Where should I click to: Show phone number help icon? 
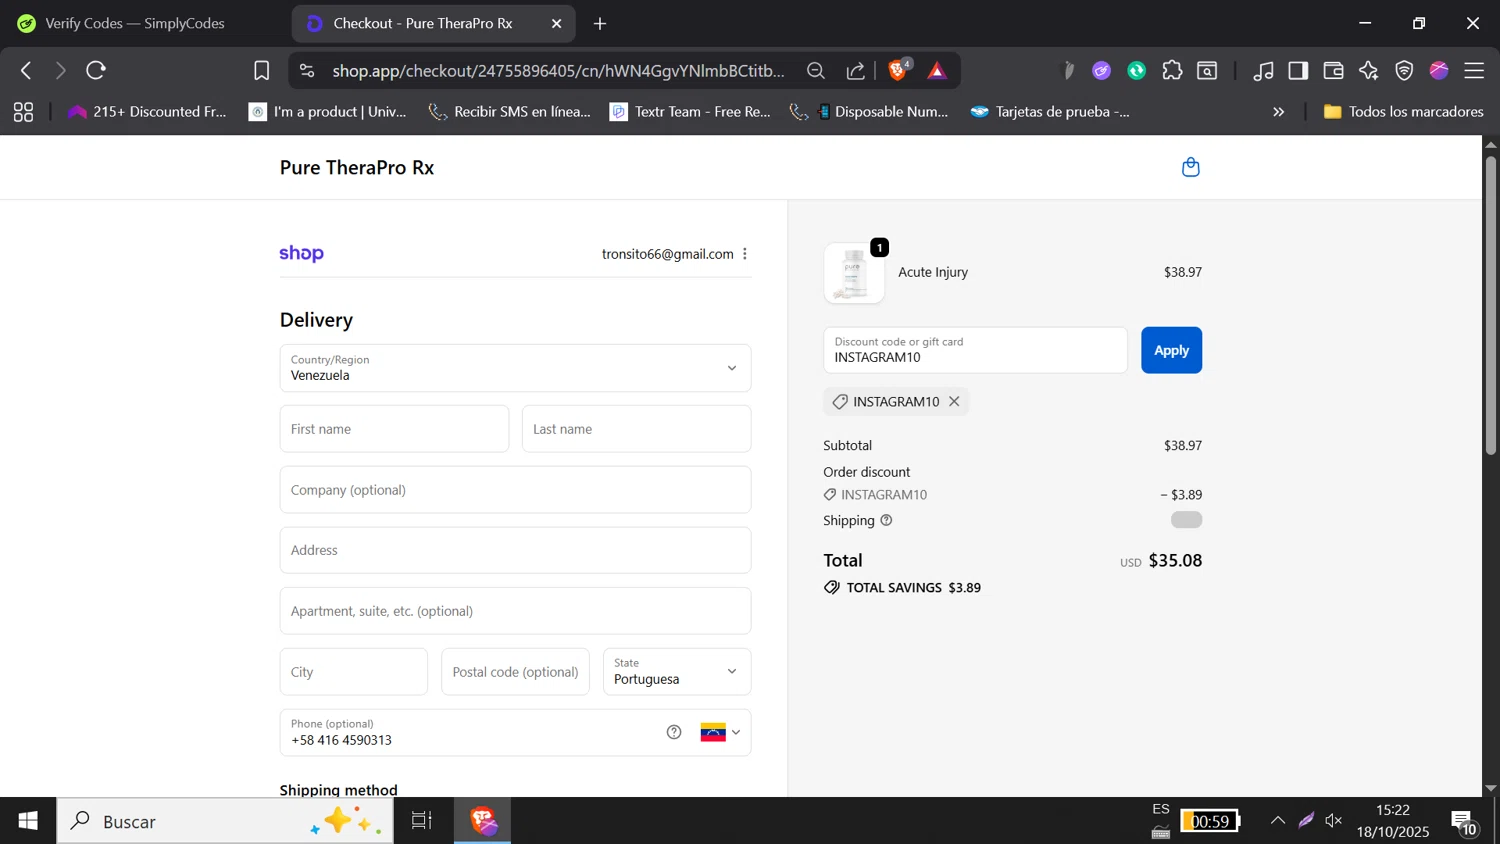click(674, 732)
